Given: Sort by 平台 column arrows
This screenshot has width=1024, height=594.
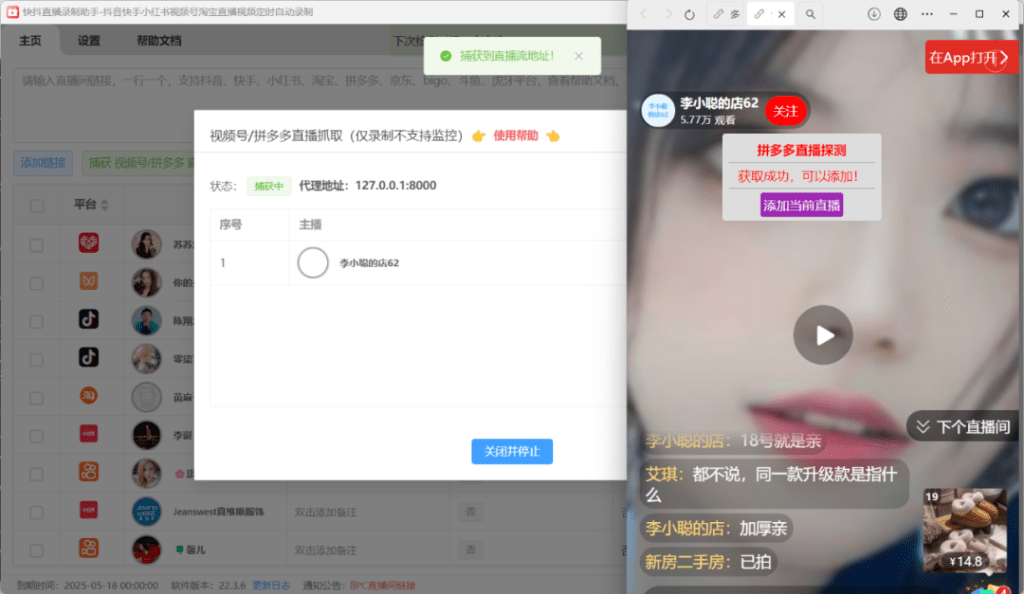Looking at the screenshot, I should tap(104, 205).
